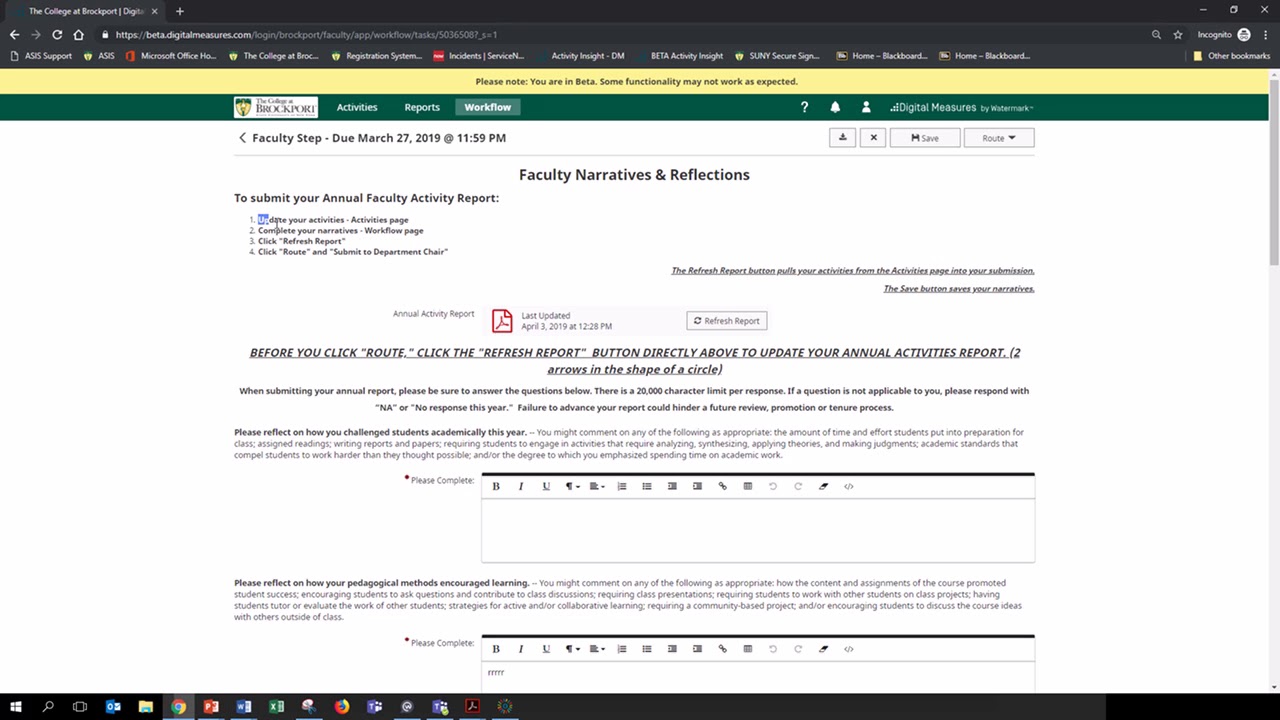The image size is (1280, 720).
Task: Increase indent in academic challenge editor
Action: click(x=697, y=486)
